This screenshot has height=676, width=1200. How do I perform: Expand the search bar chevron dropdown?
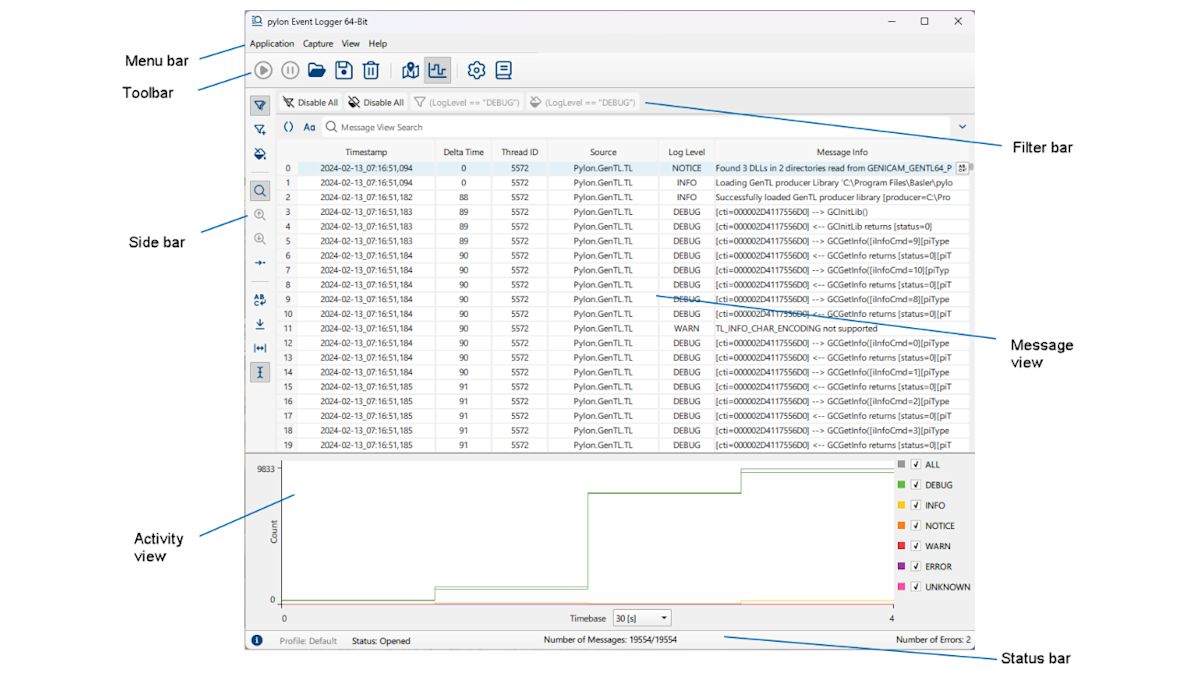tap(962, 127)
